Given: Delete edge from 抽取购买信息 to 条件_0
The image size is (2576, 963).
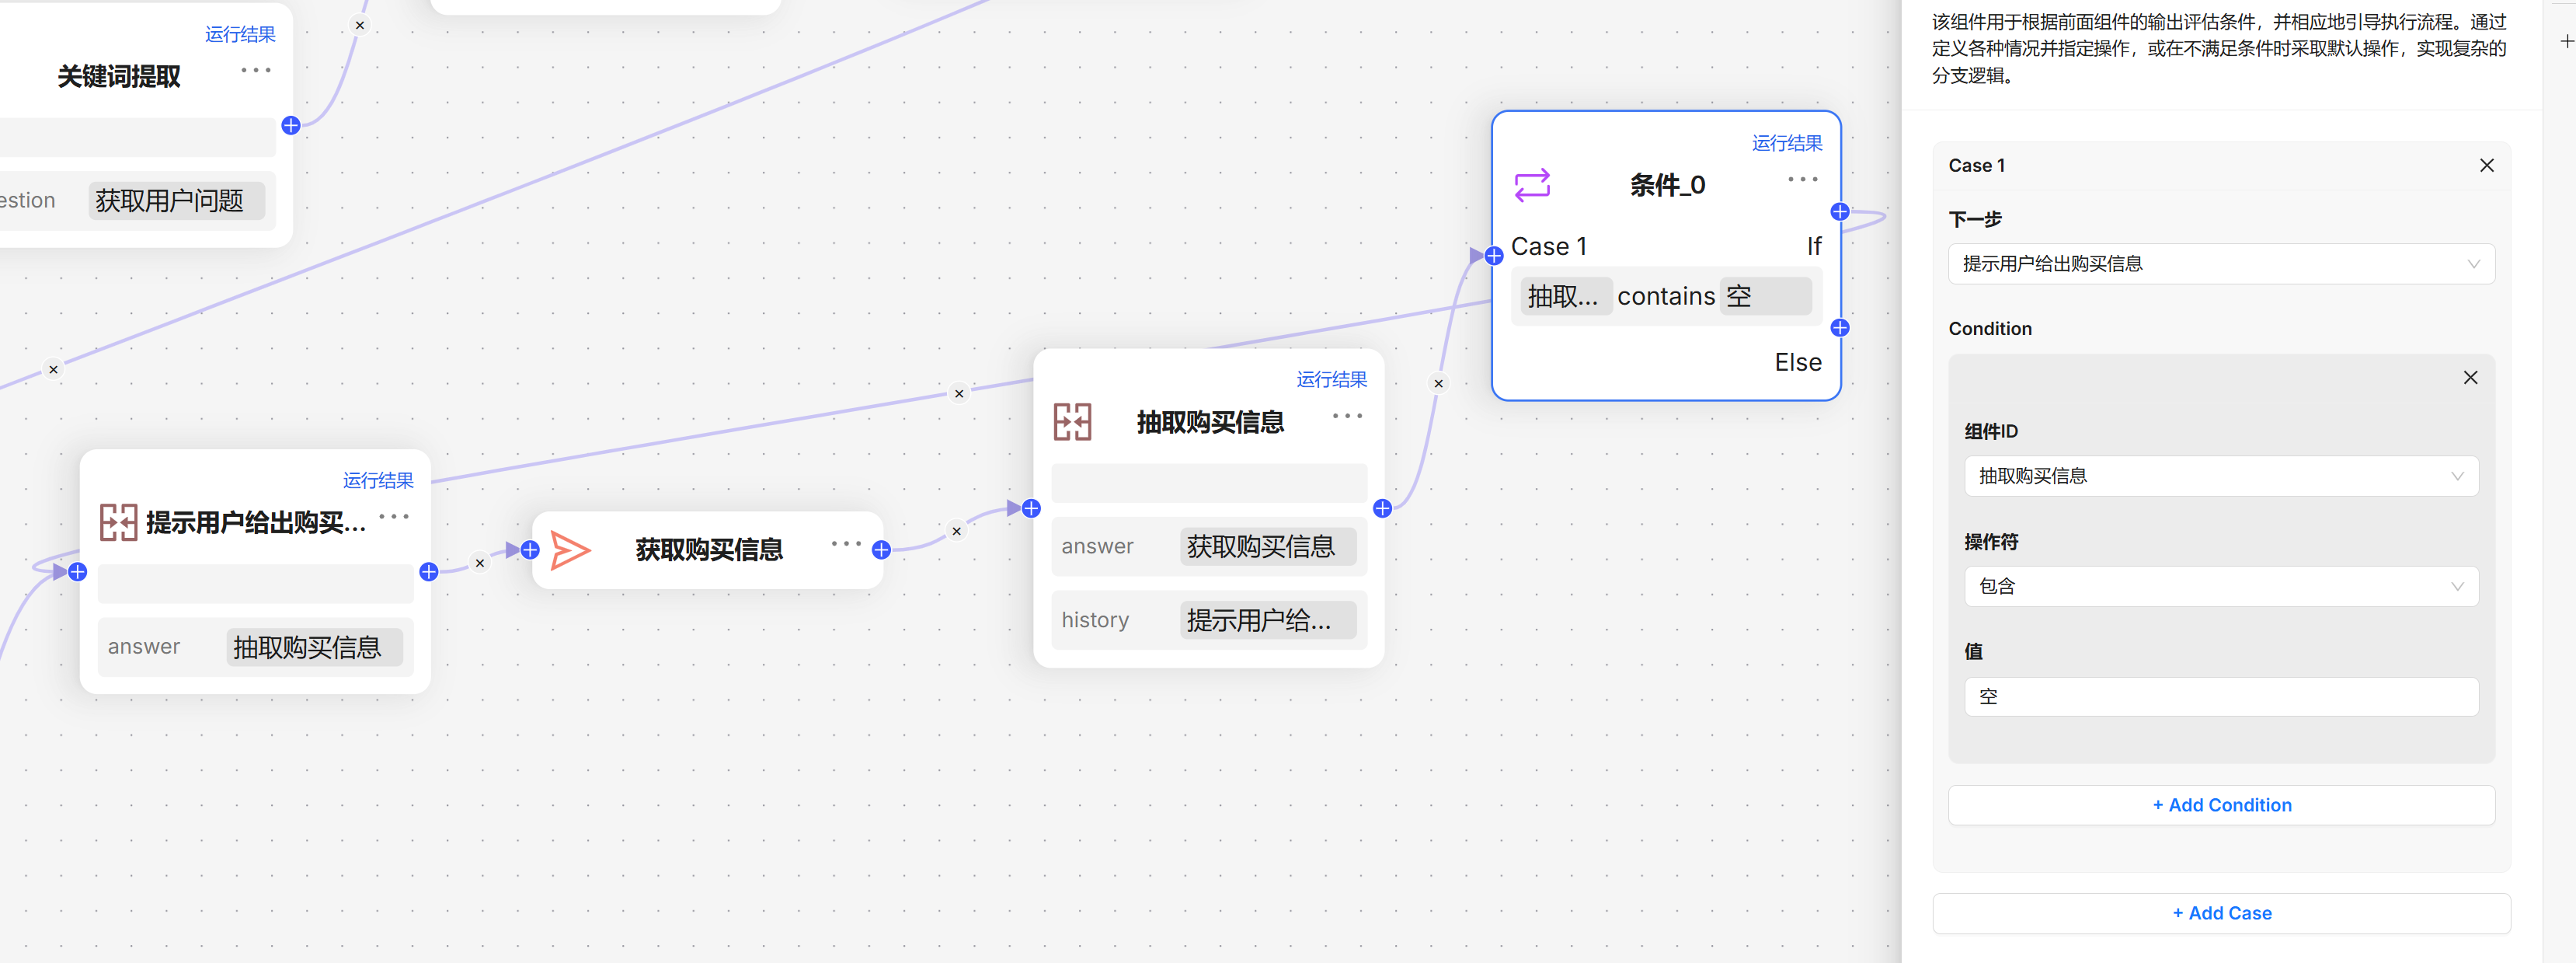Looking at the screenshot, I should click(1439, 384).
